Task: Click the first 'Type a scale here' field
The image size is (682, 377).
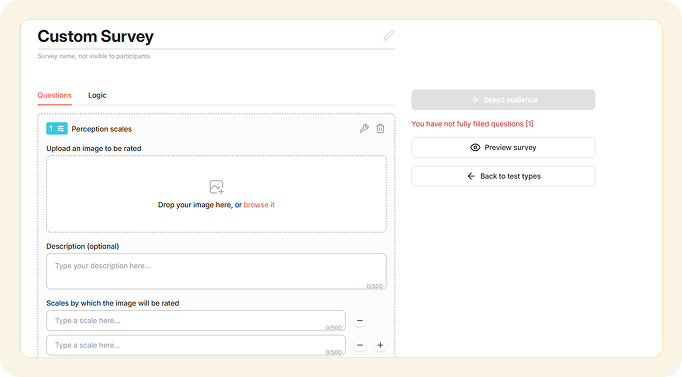Action: click(x=196, y=320)
